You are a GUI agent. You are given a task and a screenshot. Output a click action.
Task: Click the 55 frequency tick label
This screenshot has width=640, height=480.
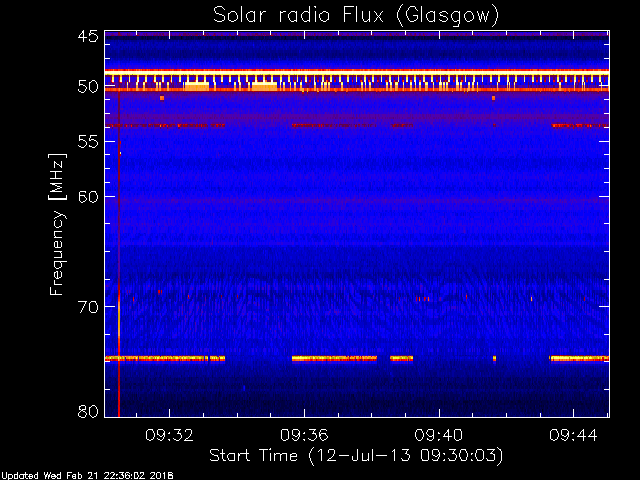[x=88, y=142]
